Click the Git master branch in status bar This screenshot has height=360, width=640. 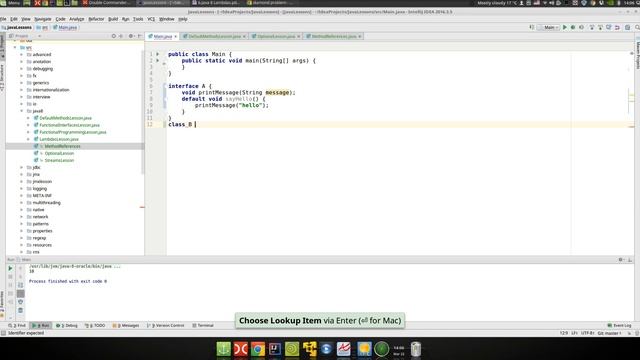[609, 333]
